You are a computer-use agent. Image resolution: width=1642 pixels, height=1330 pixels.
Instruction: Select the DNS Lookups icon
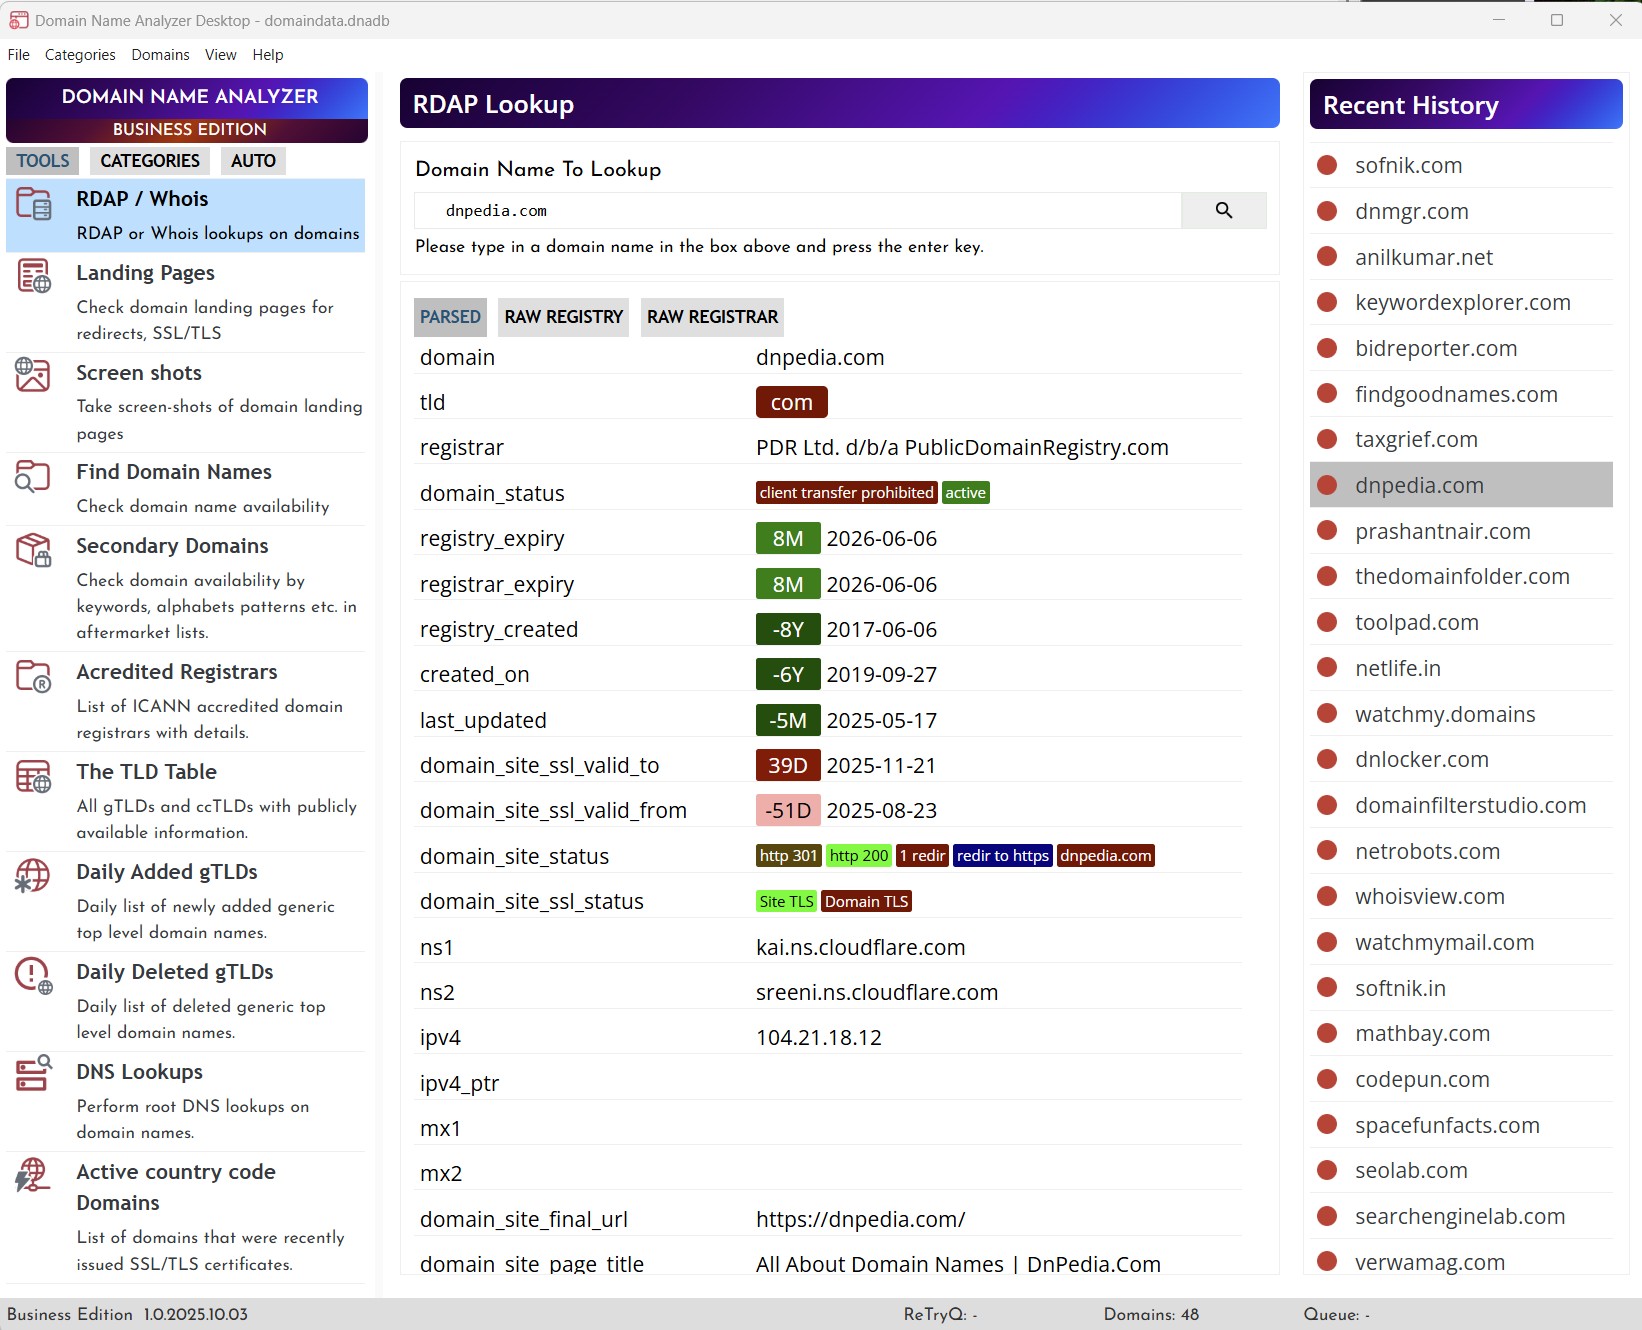tap(33, 1074)
